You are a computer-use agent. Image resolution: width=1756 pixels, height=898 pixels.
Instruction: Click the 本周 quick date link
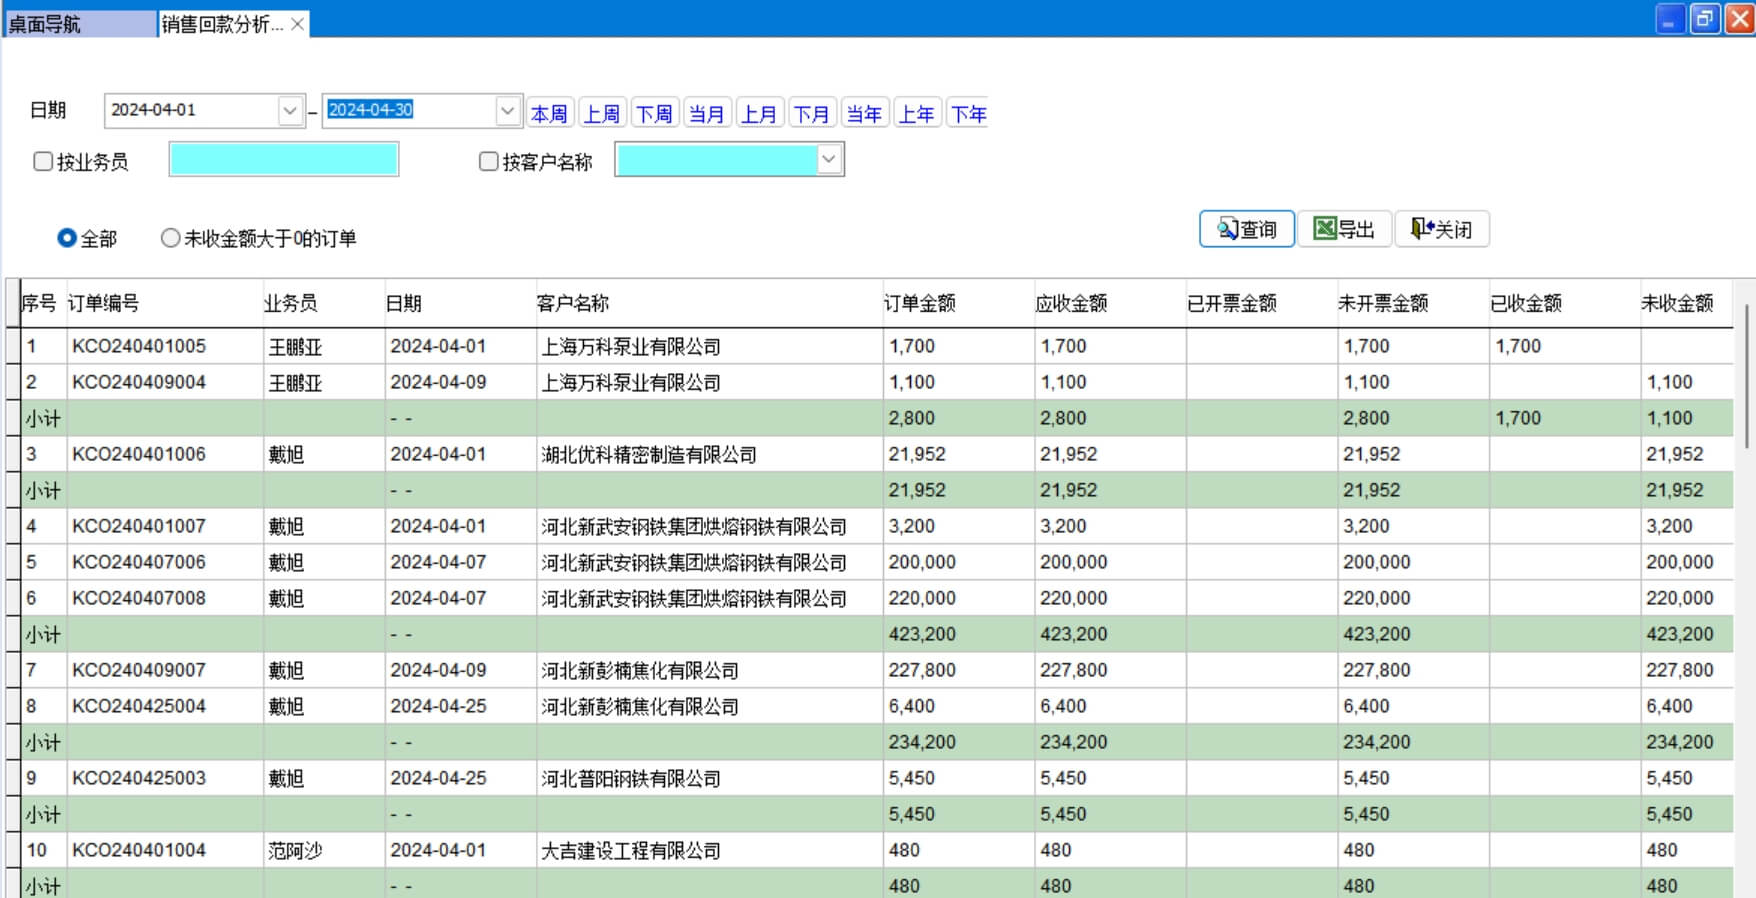coord(549,114)
